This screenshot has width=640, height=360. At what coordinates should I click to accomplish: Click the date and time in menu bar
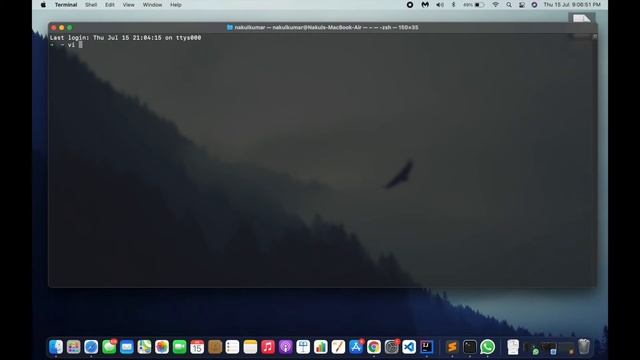(x=572, y=5)
